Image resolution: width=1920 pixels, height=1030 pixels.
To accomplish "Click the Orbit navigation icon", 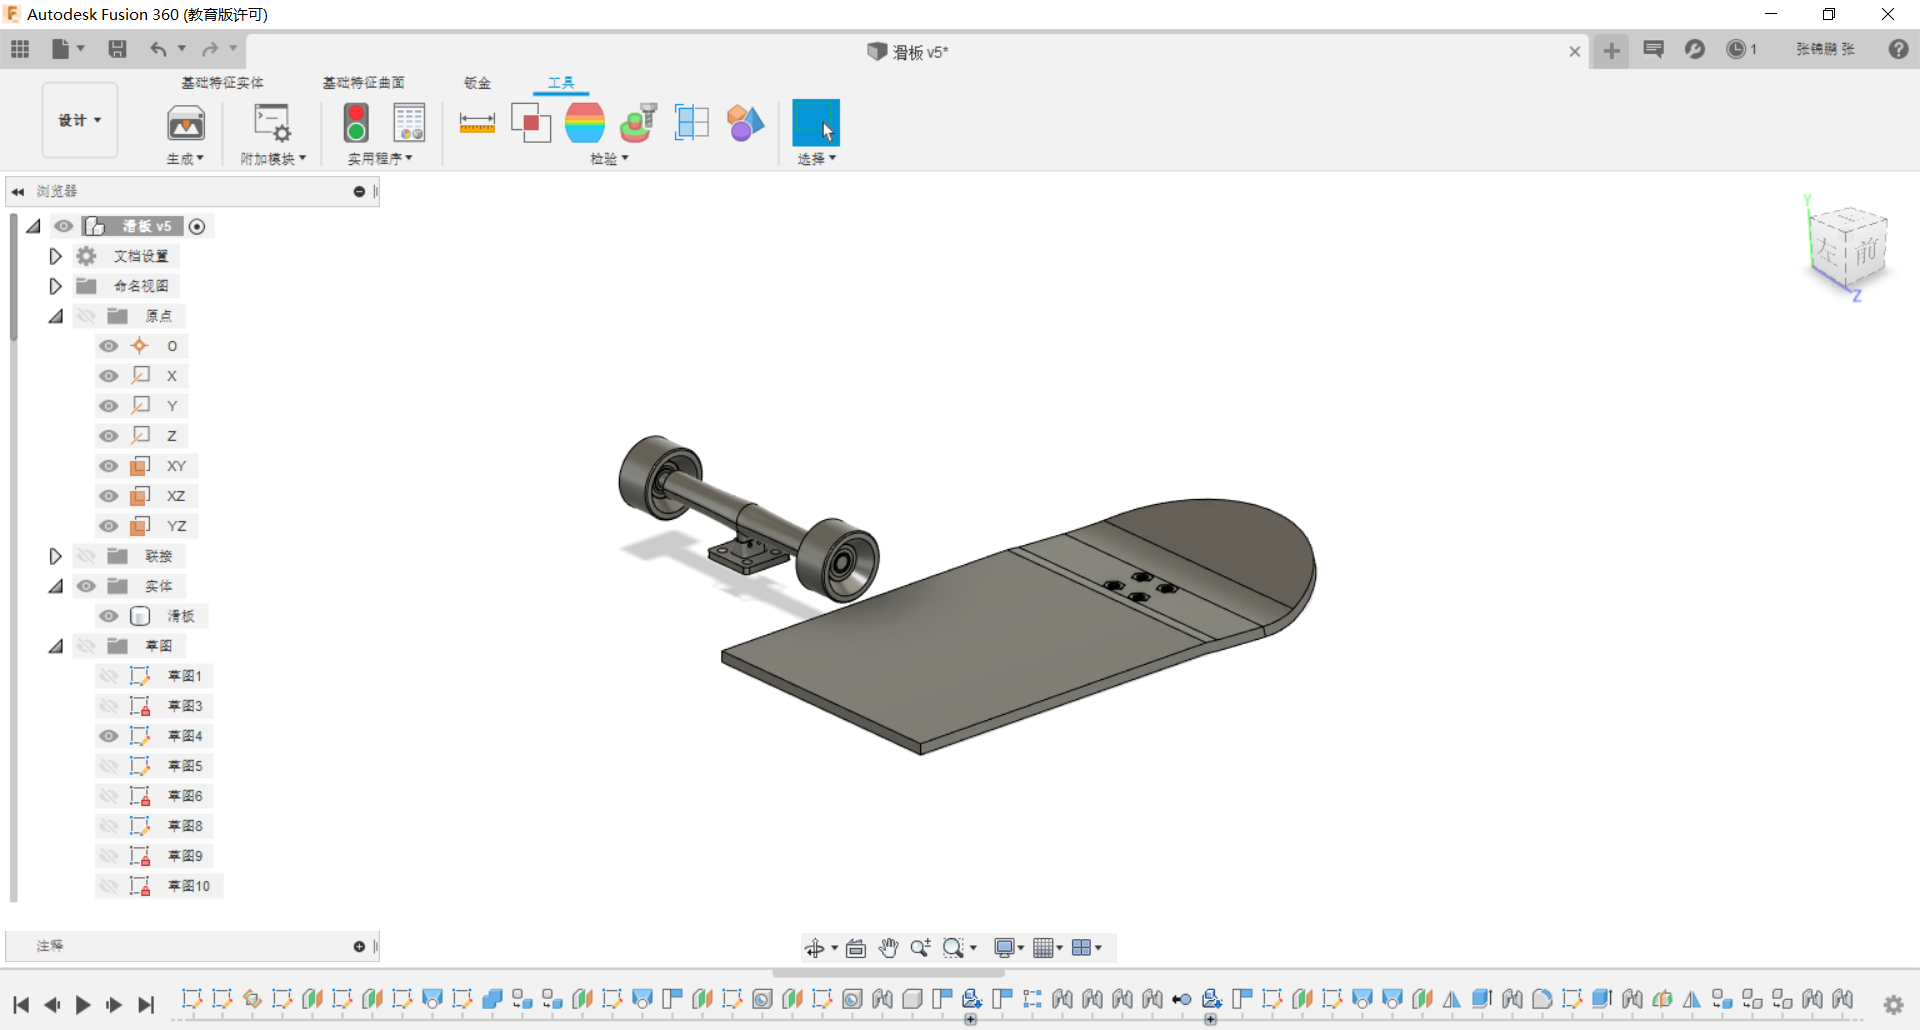I will pos(815,948).
